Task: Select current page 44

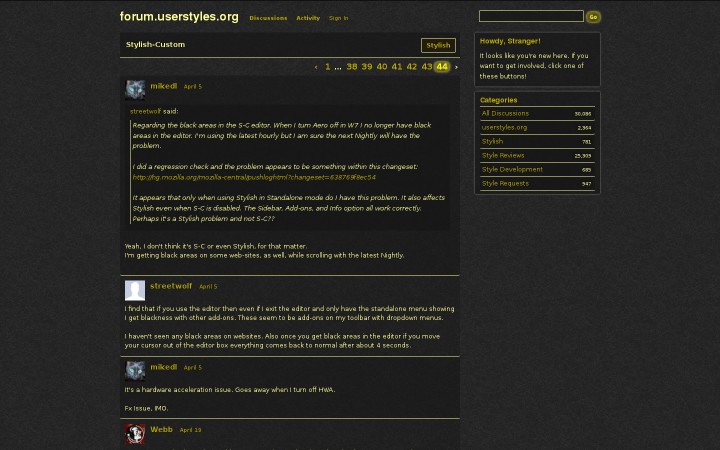Action: (x=442, y=67)
